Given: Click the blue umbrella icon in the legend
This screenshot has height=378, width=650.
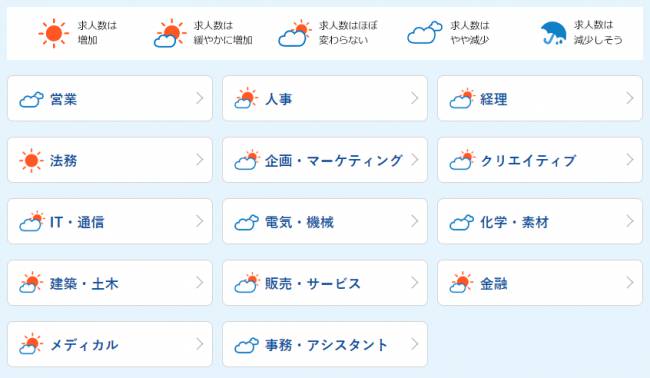Looking at the screenshot, I should tap(554, 33).
